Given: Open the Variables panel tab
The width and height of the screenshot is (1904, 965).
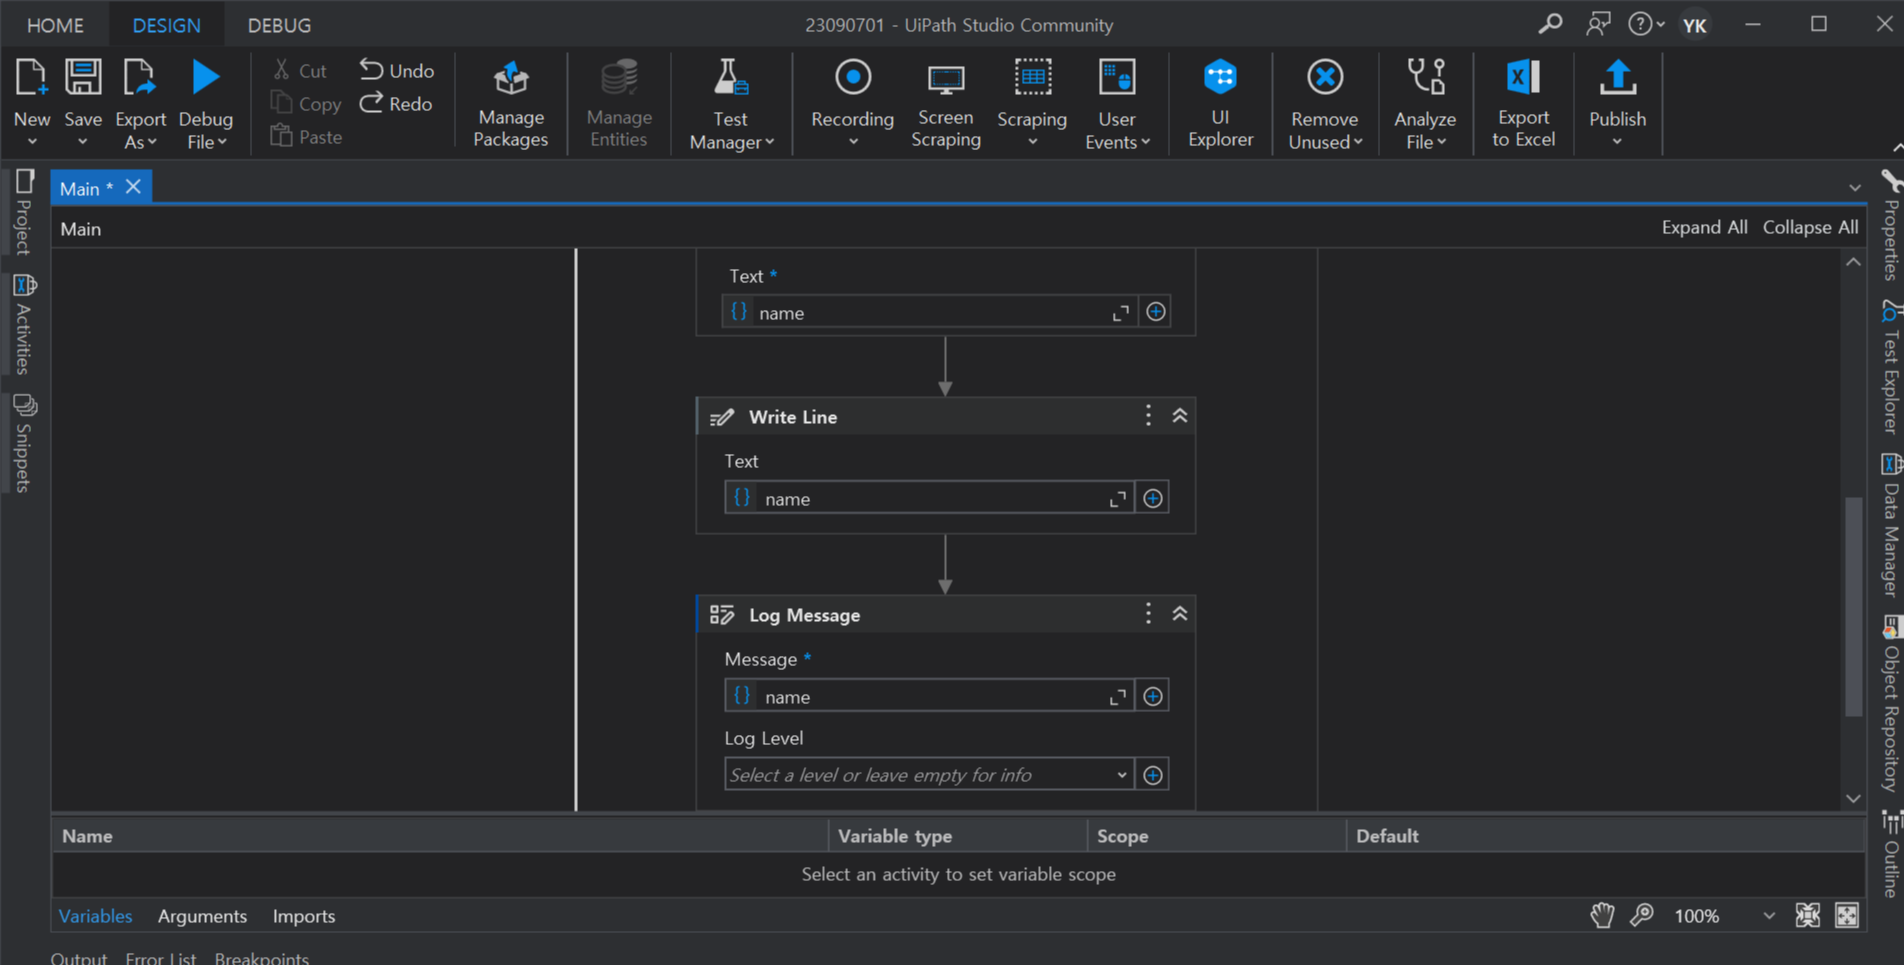Looking at the screenshot, I should (95, 916).
